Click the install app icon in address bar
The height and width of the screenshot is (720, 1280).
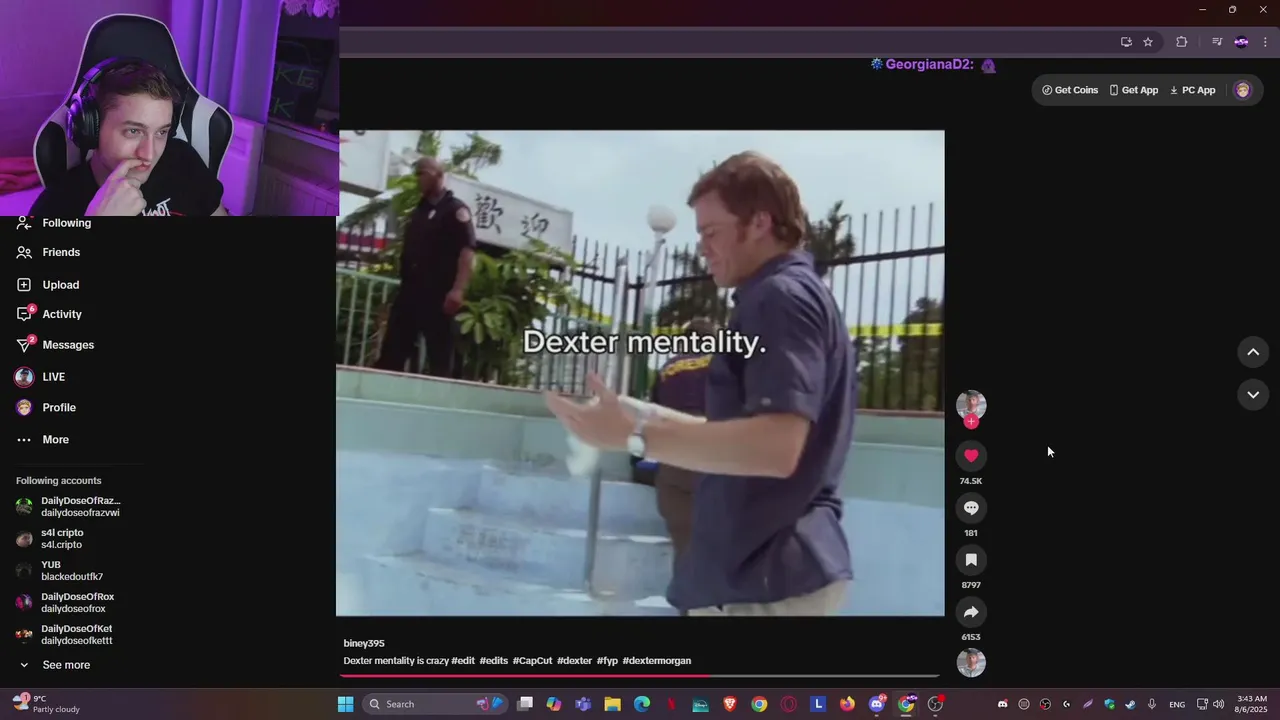click(1126, 42)
